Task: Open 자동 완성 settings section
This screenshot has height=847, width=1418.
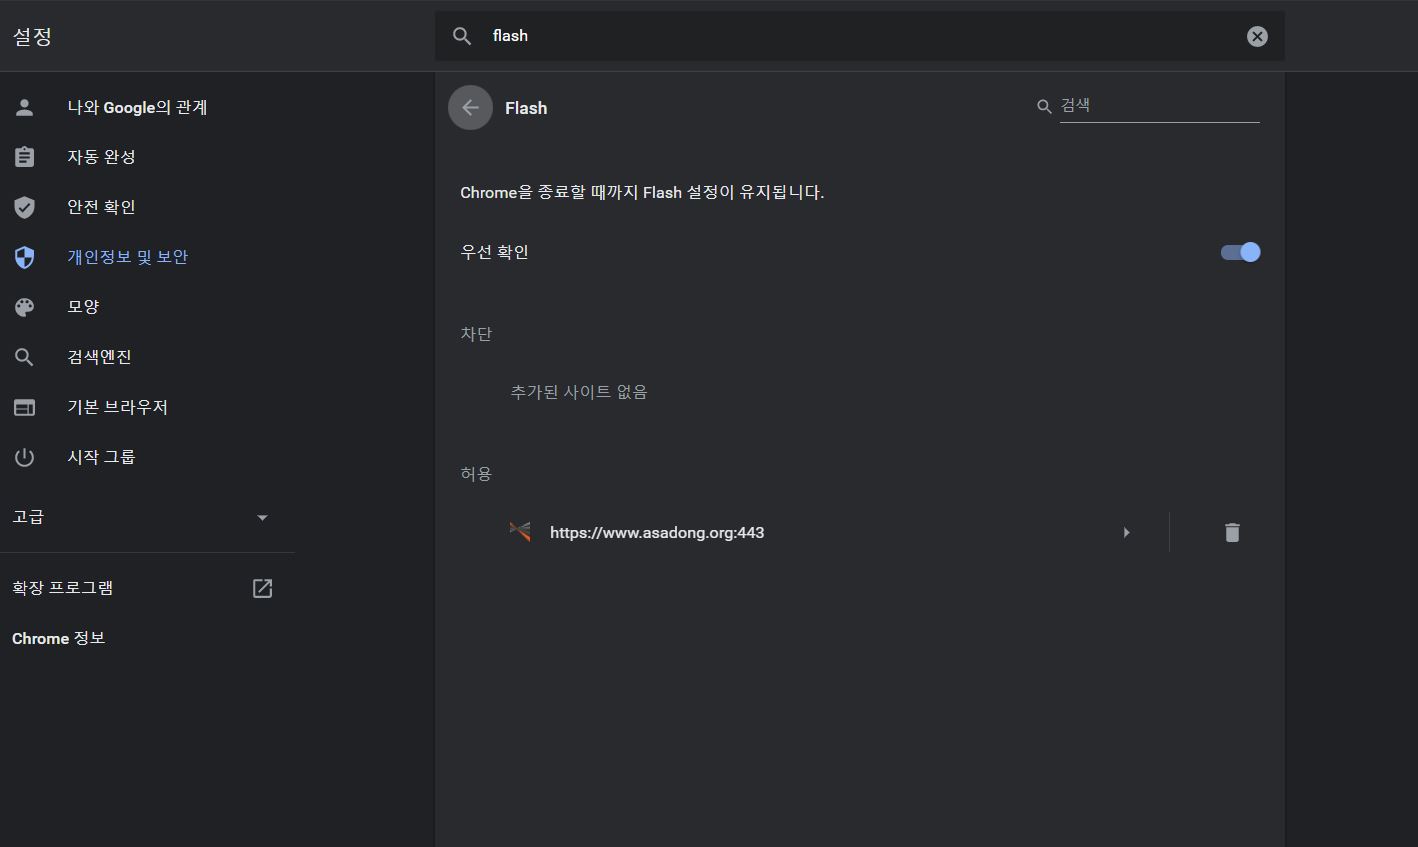Action: click(x=101, y=157)
